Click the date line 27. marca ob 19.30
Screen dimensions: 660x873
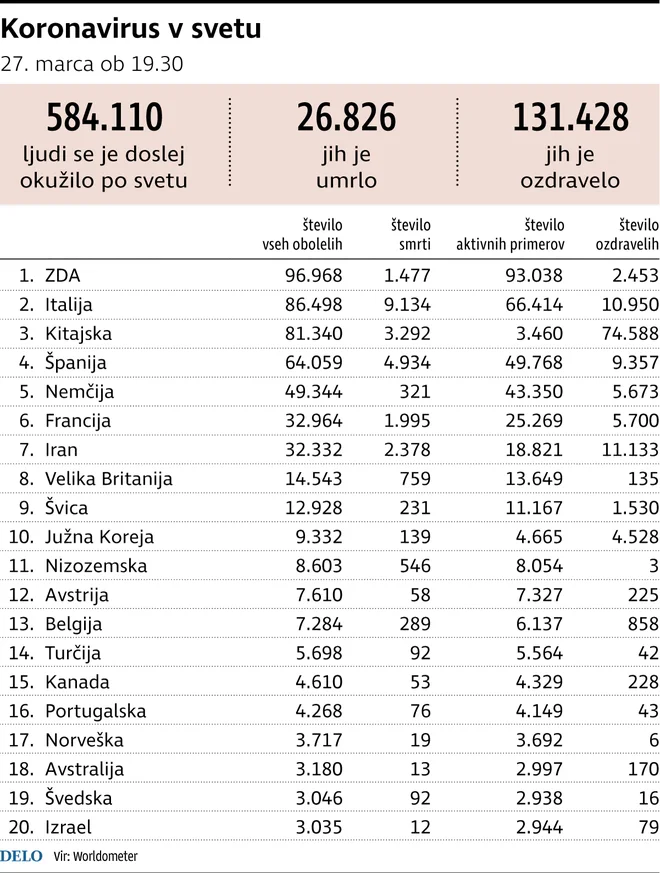pyautogui.click(x=91, y=64)
